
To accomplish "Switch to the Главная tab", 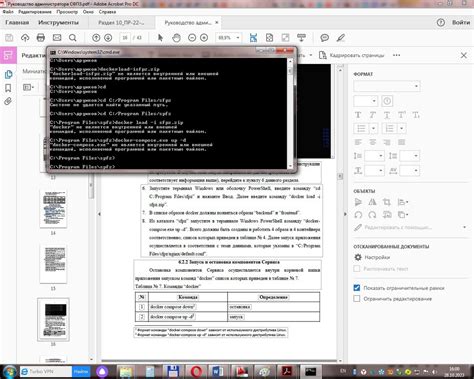I will coord(17,22).
